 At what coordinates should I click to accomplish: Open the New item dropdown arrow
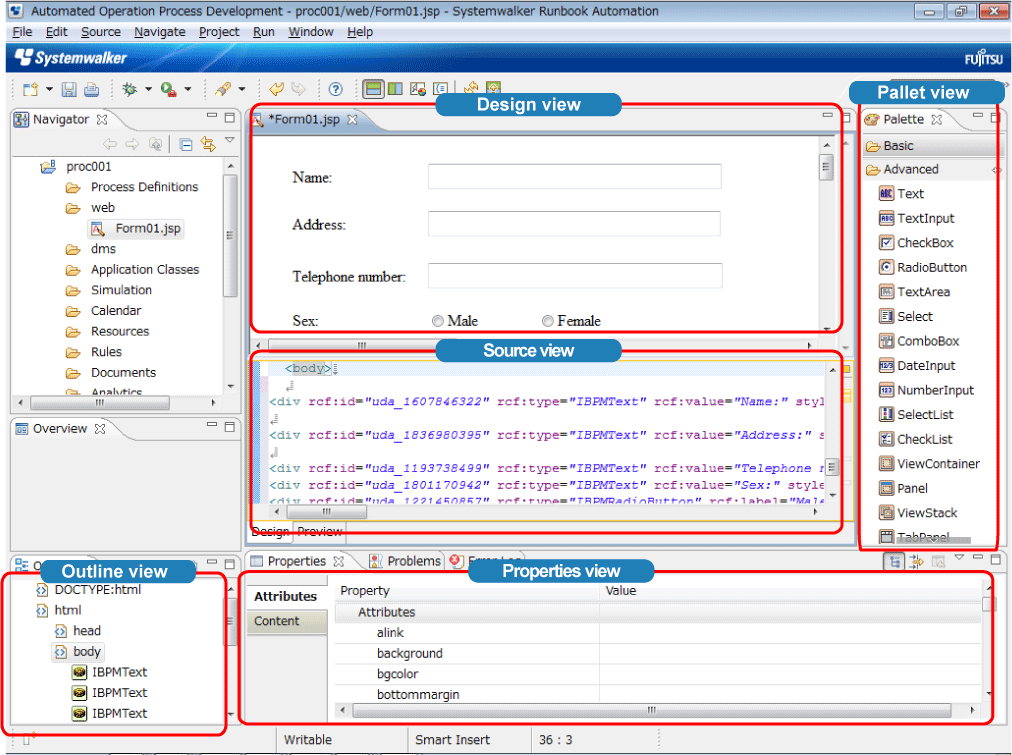(x=49, y=89)
